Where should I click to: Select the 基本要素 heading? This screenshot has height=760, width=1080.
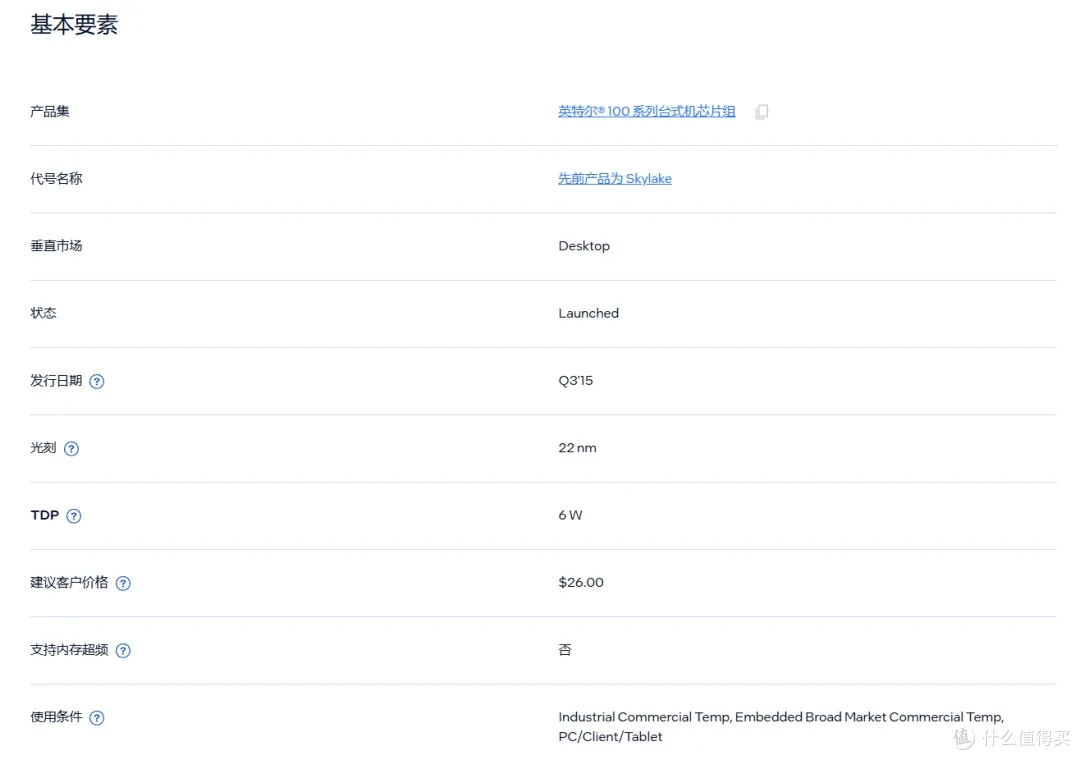(x=74, y=25)
